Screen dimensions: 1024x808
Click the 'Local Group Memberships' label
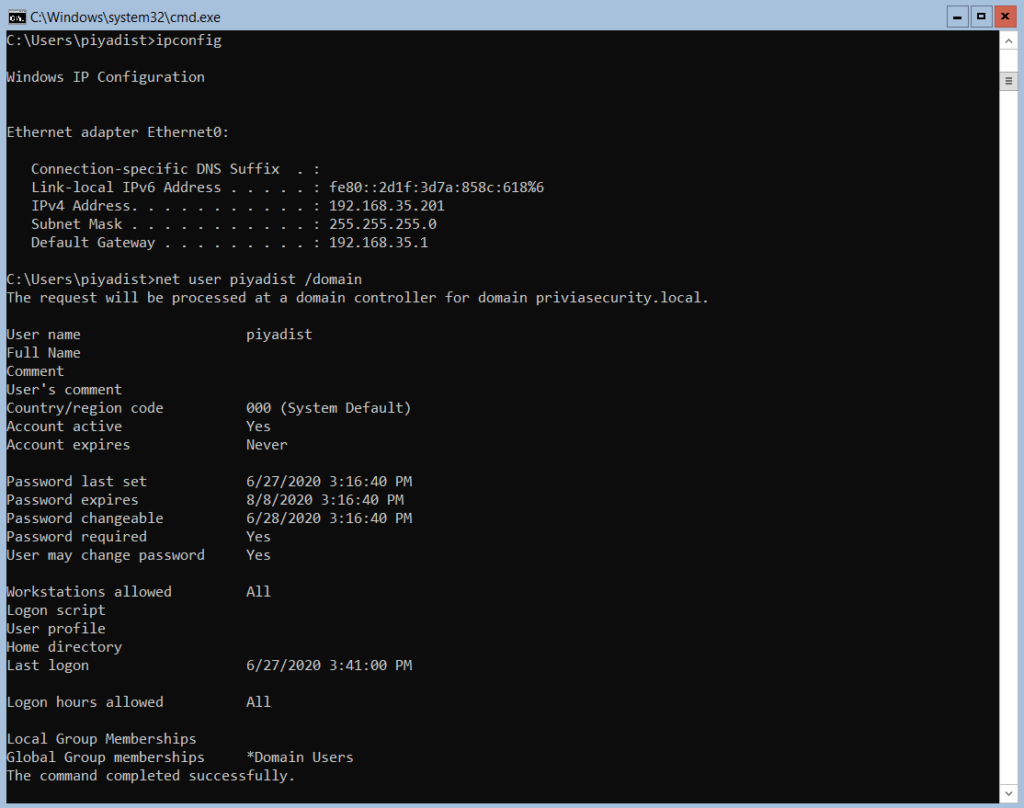[x=101, y=739]
